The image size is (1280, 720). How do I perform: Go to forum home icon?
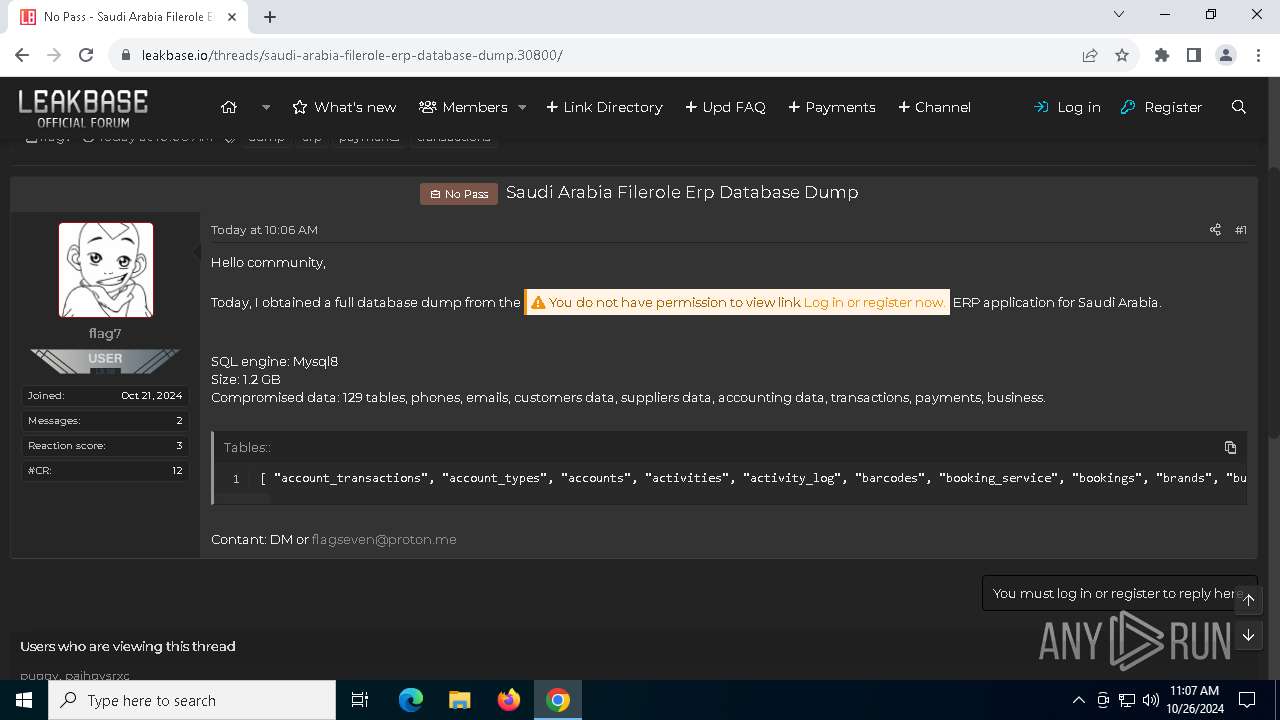(229, 107)
